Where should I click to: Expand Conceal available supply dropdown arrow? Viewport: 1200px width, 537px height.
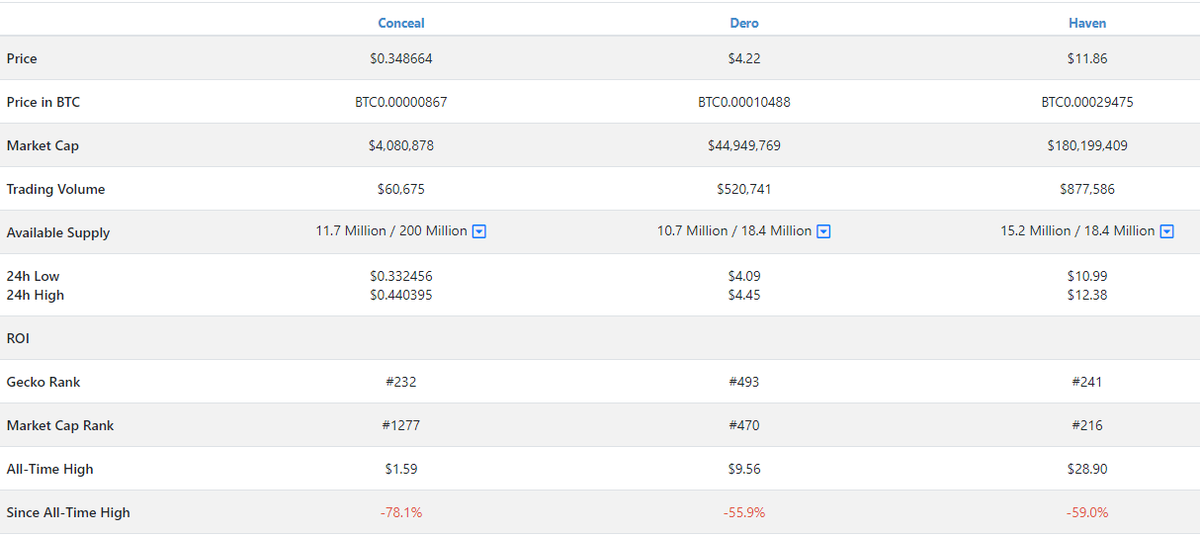click(479, 232)
